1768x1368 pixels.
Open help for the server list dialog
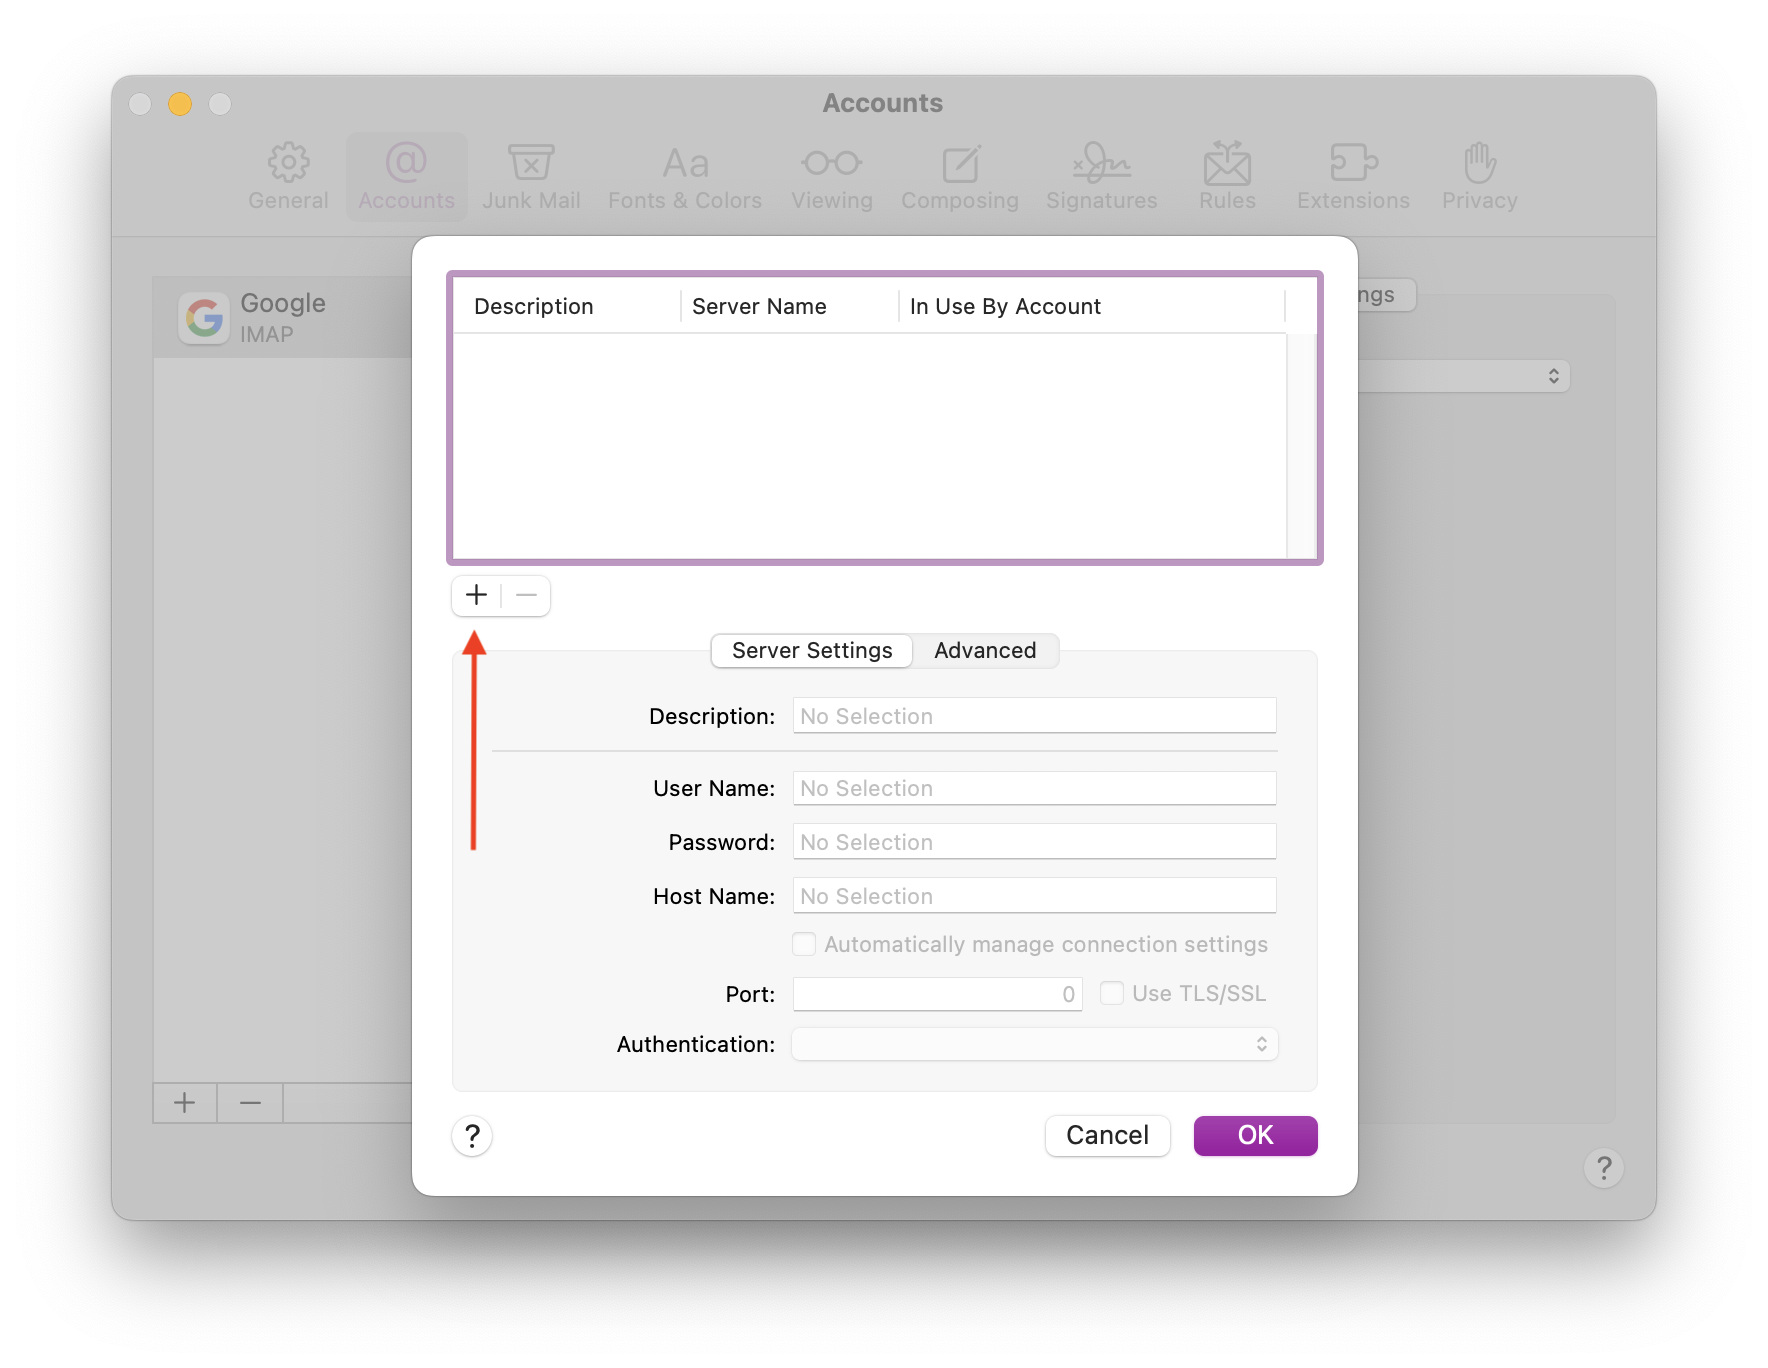pos(472,1136)
